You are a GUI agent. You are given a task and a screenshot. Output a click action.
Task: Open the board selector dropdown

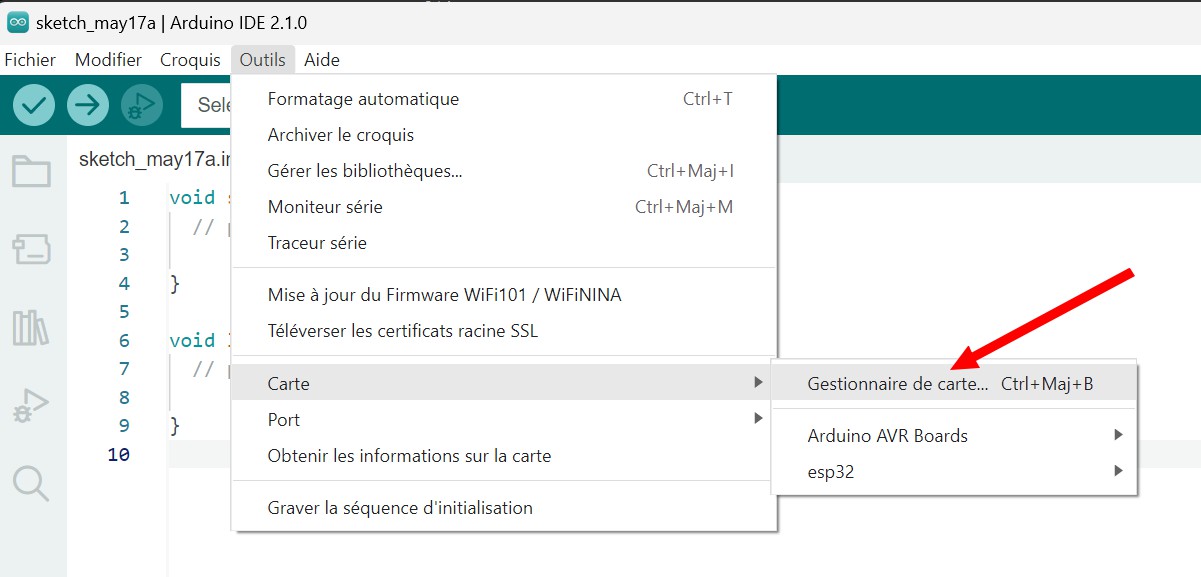click(206, 104)
